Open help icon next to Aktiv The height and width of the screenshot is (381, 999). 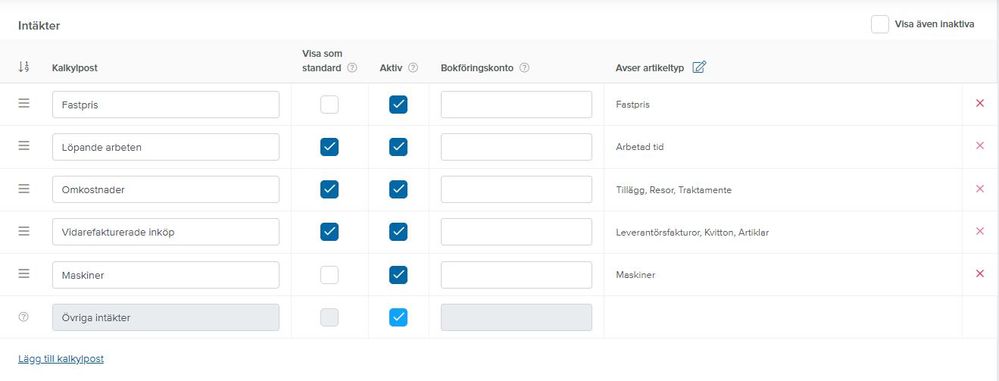(x=413, y=68)
